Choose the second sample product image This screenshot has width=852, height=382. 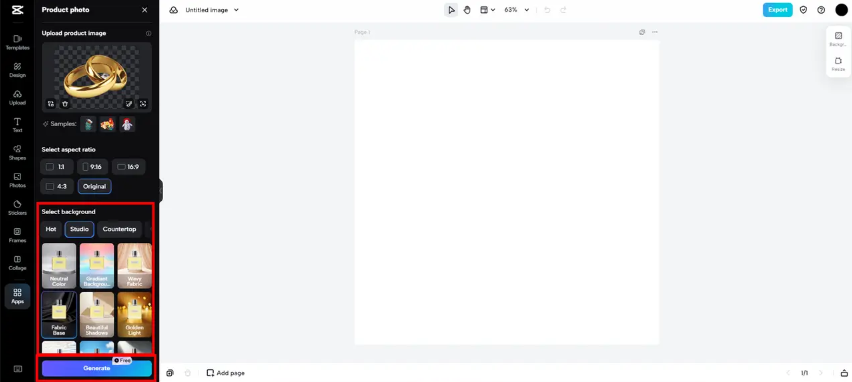click(x=108, y=124)
